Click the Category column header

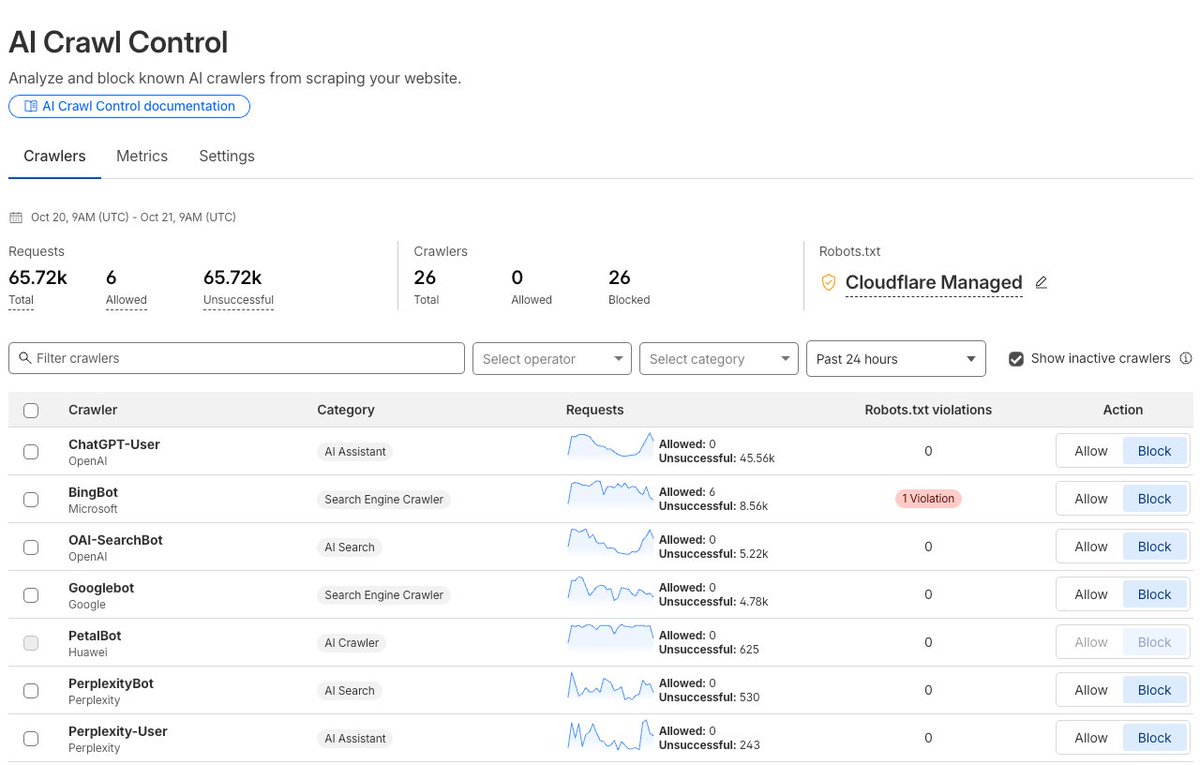[x=346, y=410]
